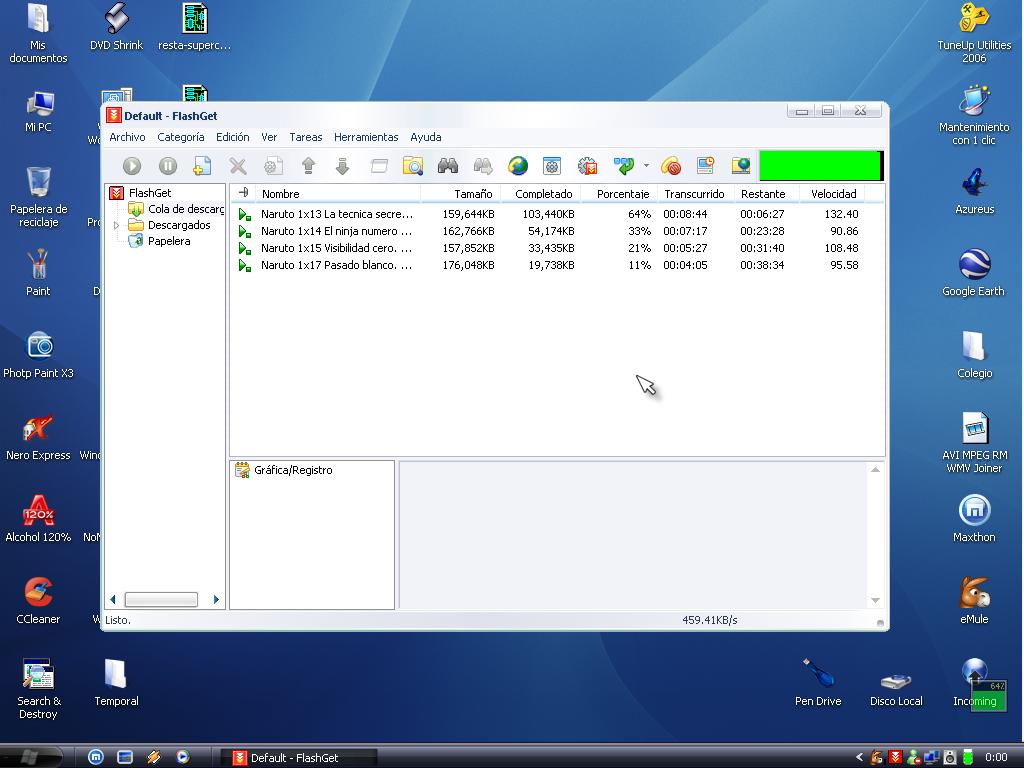The height and width of the screenshot is (768, 1024).
Task: Sort list by Restante column
Action: click(767, 194)
